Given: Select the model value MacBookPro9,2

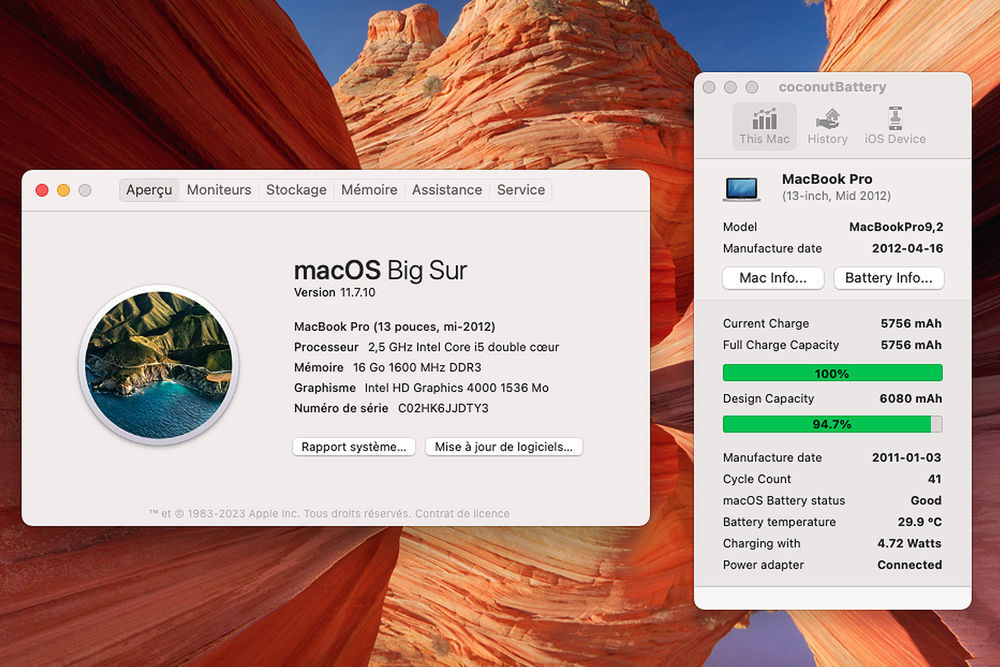Looking at the screenshot, I should click(x=896, y=227).
